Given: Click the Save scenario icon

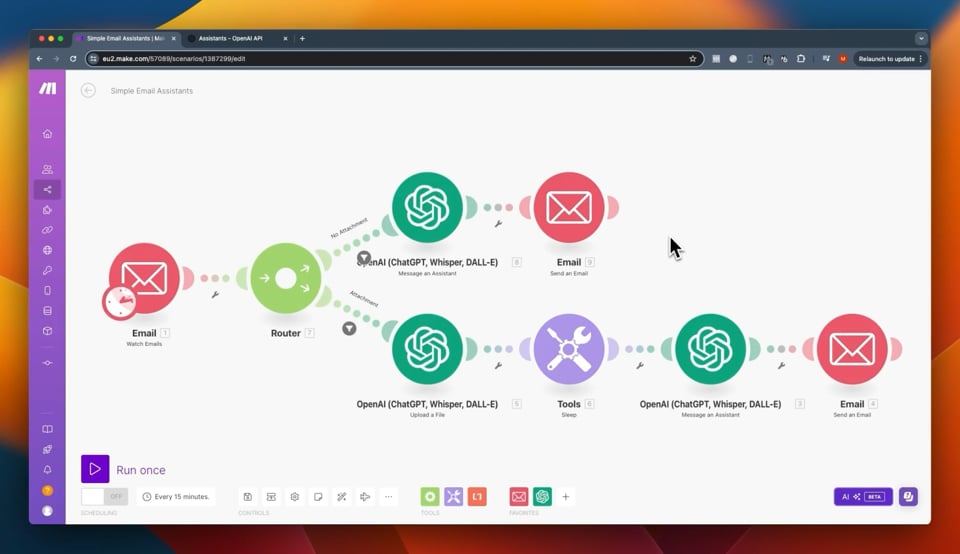Looking at the screenshot, I should click(x=247, y=496).
